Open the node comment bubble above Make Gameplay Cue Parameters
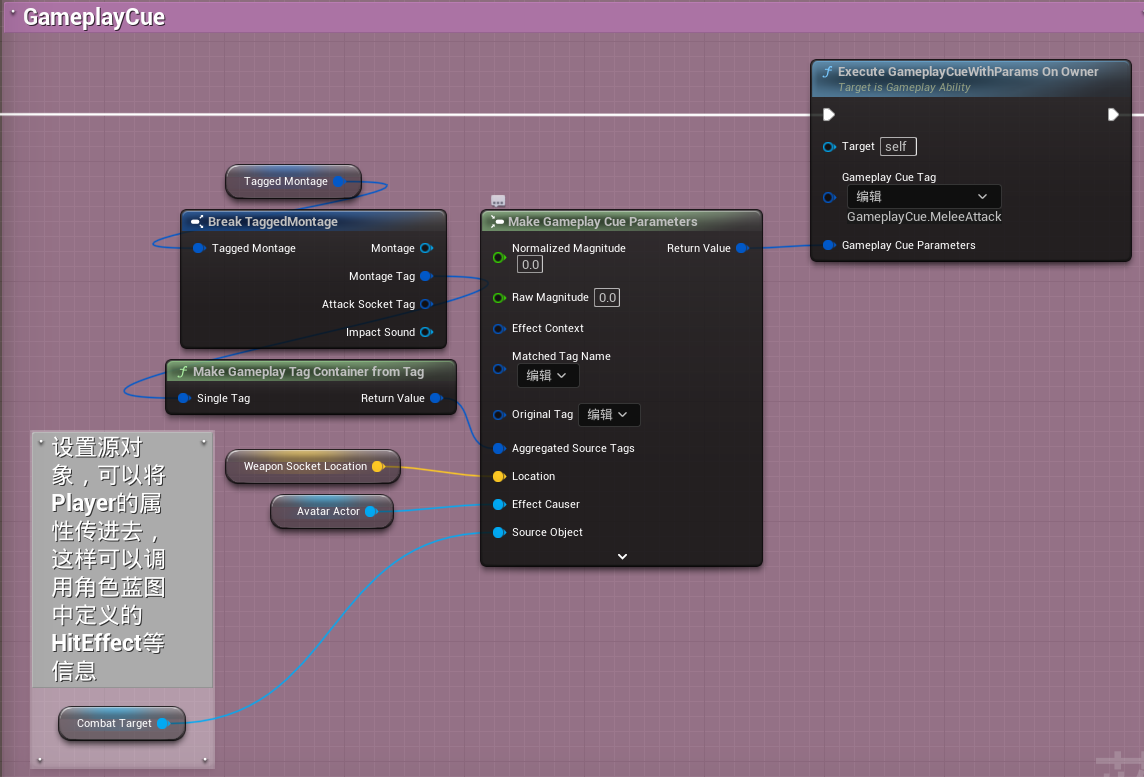This screenshot has height=777, width=1144. pos(498,201)
